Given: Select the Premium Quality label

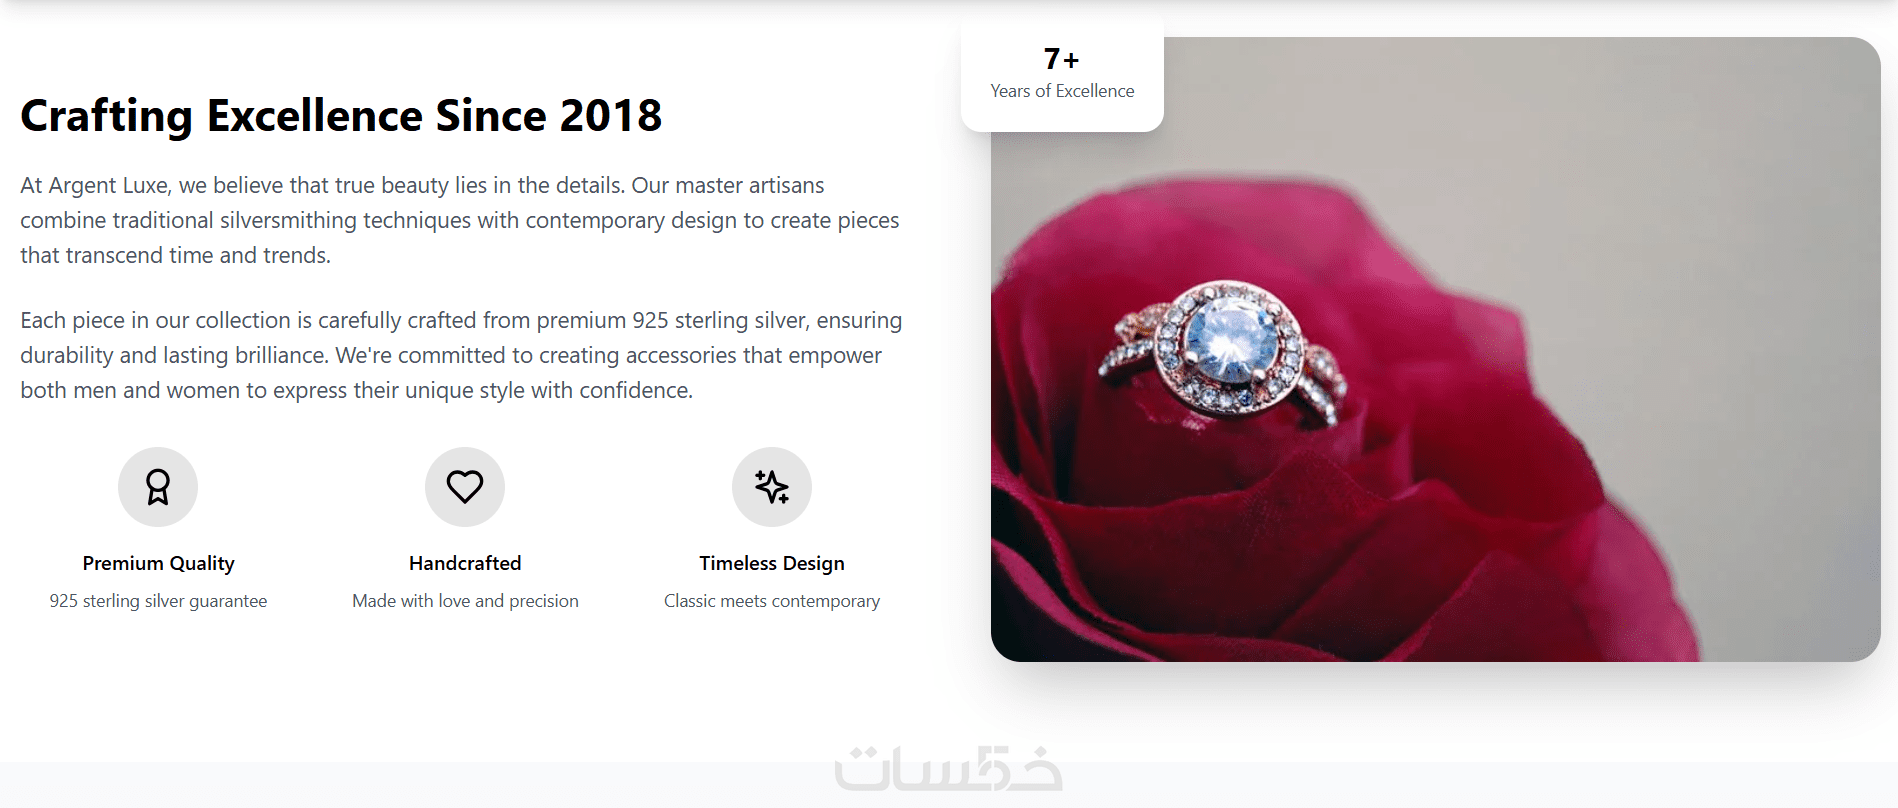Looking at the screenshot, I should 158,563.
